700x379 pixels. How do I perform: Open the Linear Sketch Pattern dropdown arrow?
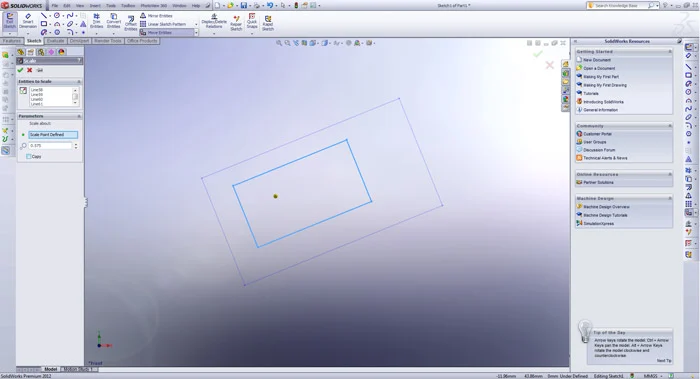click(x=196, y=24)
